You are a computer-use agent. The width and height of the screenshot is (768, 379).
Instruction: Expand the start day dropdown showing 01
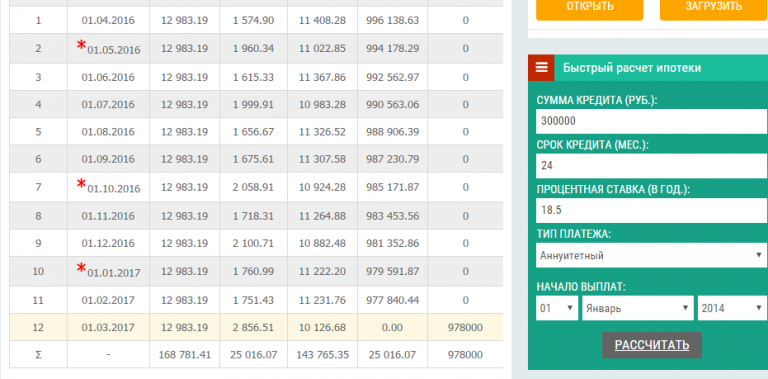click(557, 308)
